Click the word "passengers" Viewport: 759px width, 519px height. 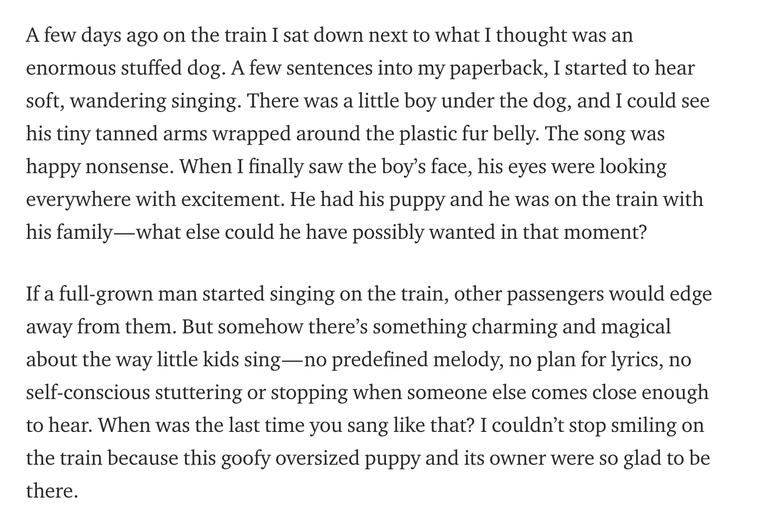tap(555, 295)
